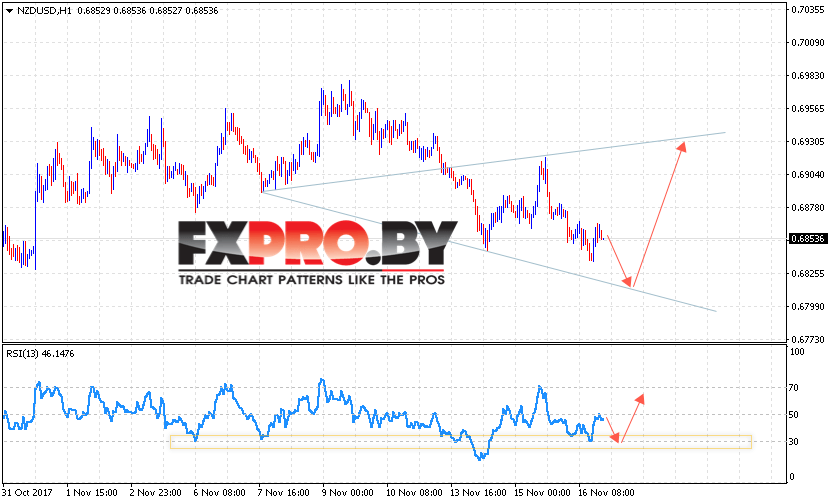Select the OHLC values 0.68529 0.68536 0.68527 0.68536

pyautogui.click(x=148, y=11)
